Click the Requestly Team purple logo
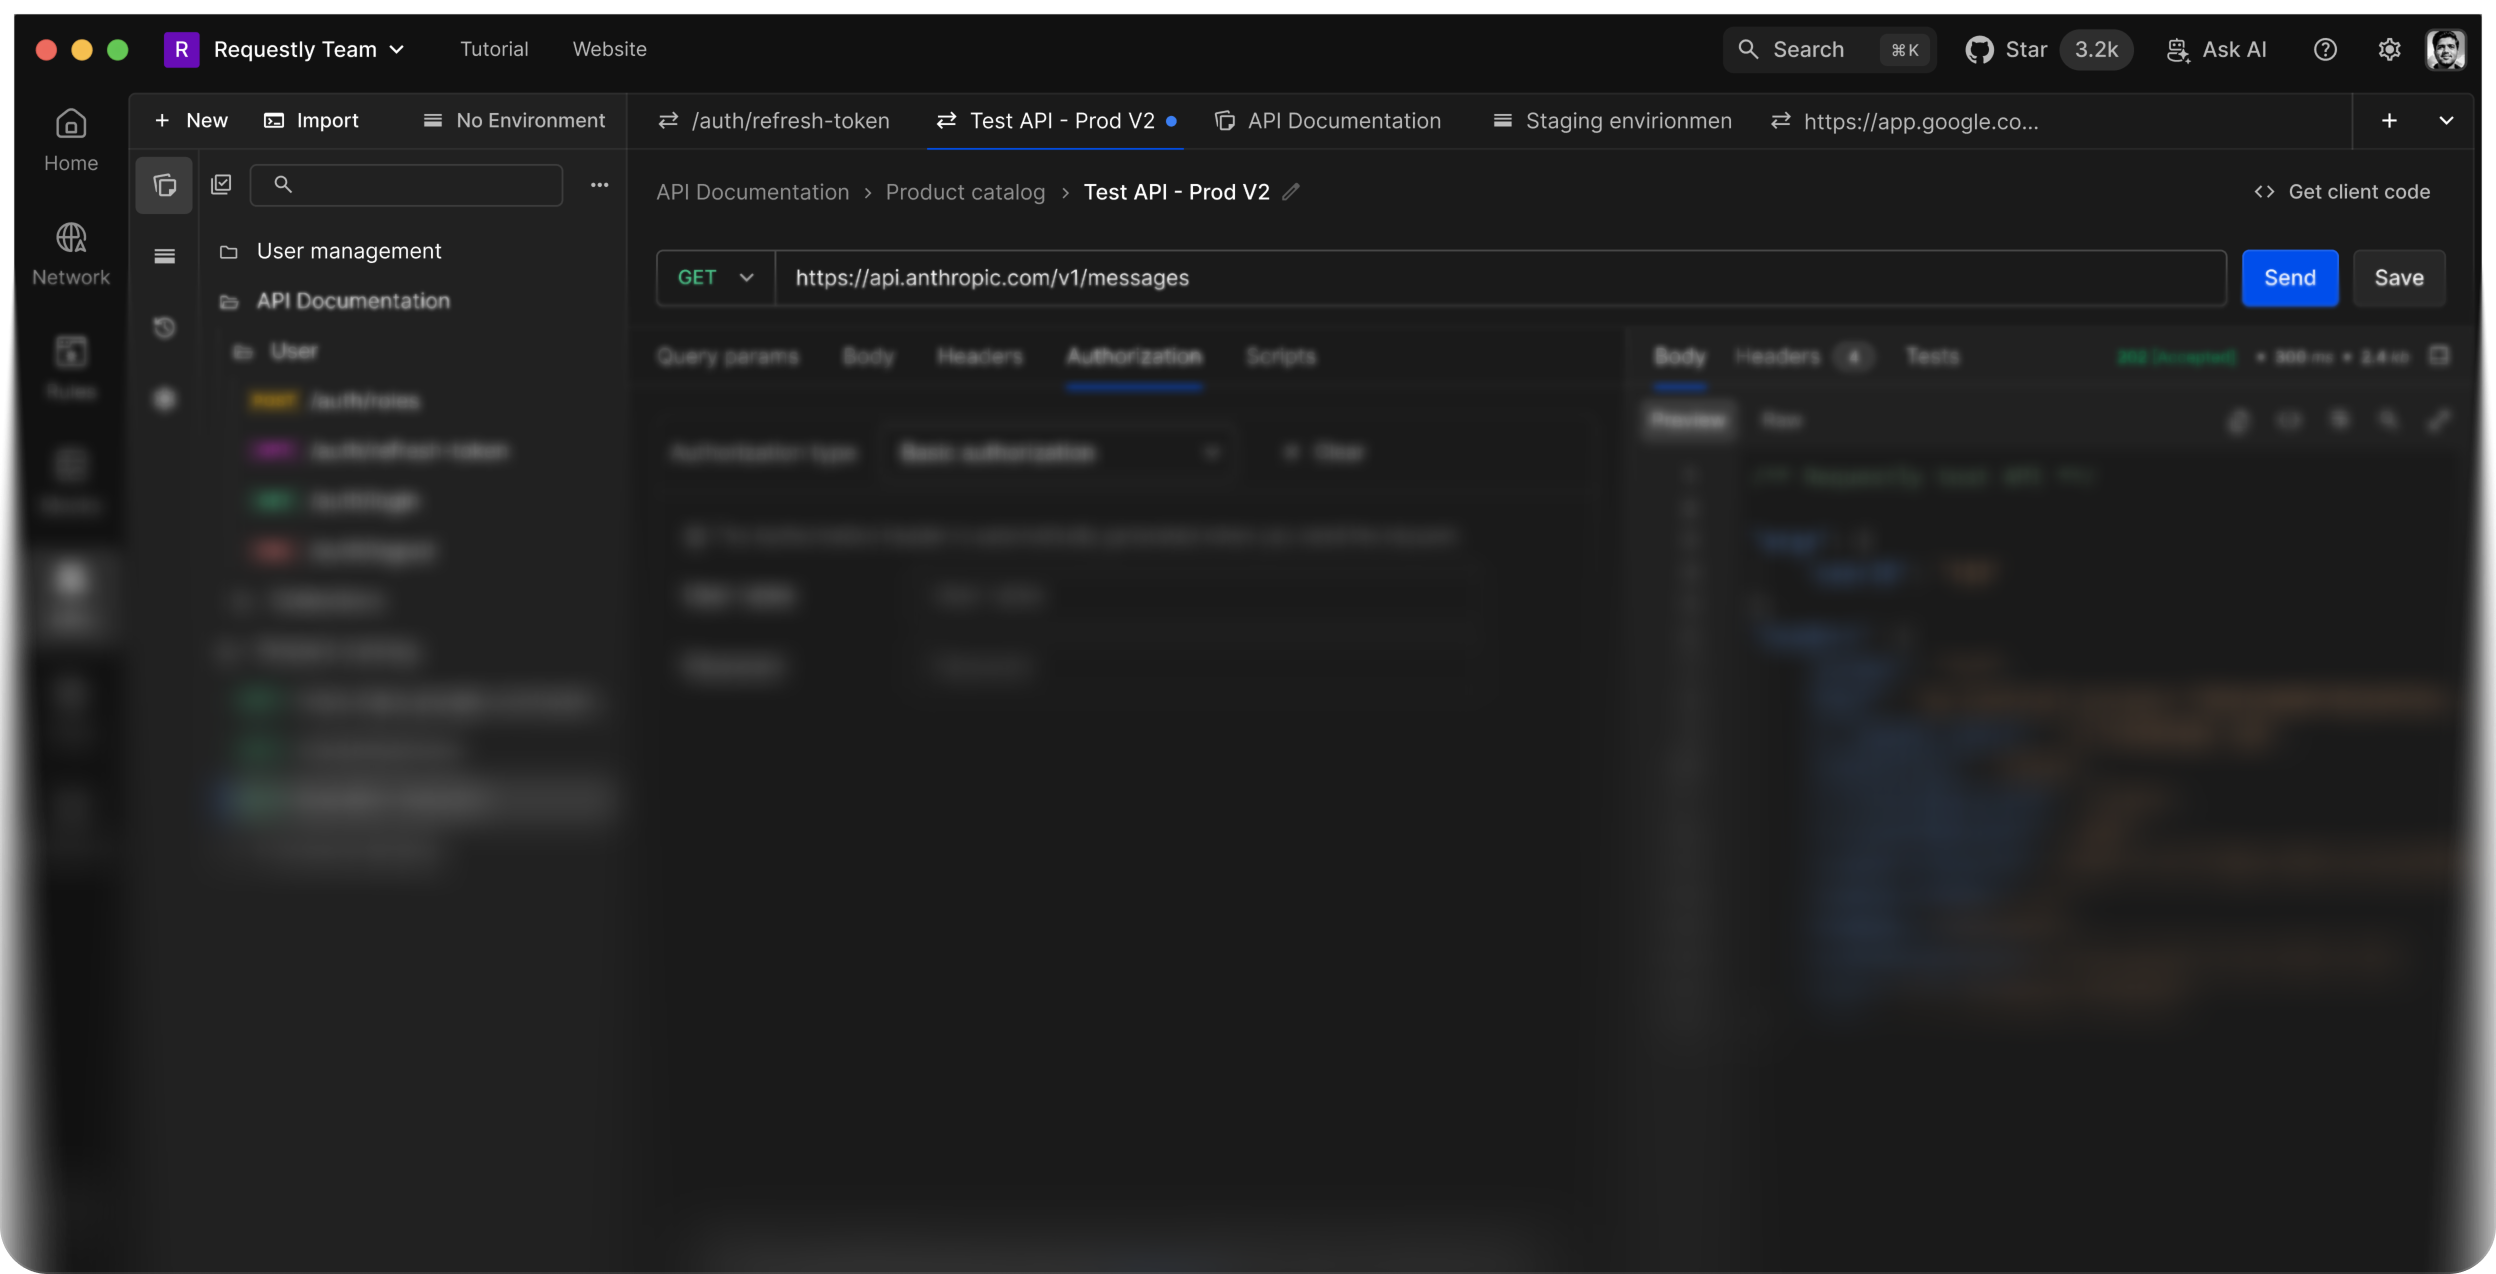Screen dimensions: 2496x1274 (x=181, y=49)
